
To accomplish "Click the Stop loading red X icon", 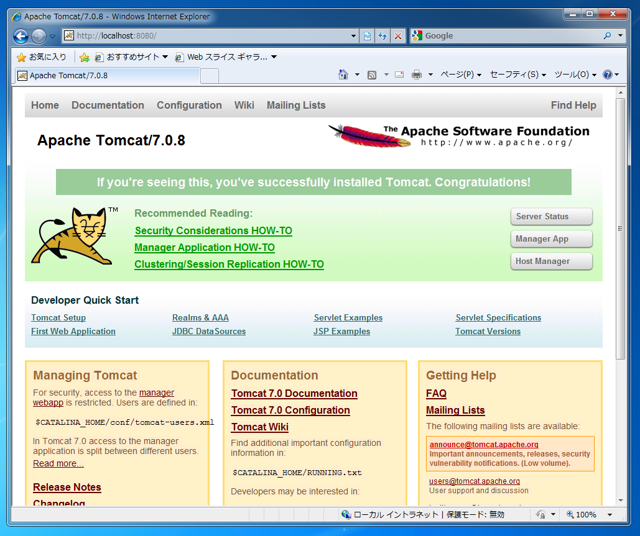I will [x=398, y=36].
